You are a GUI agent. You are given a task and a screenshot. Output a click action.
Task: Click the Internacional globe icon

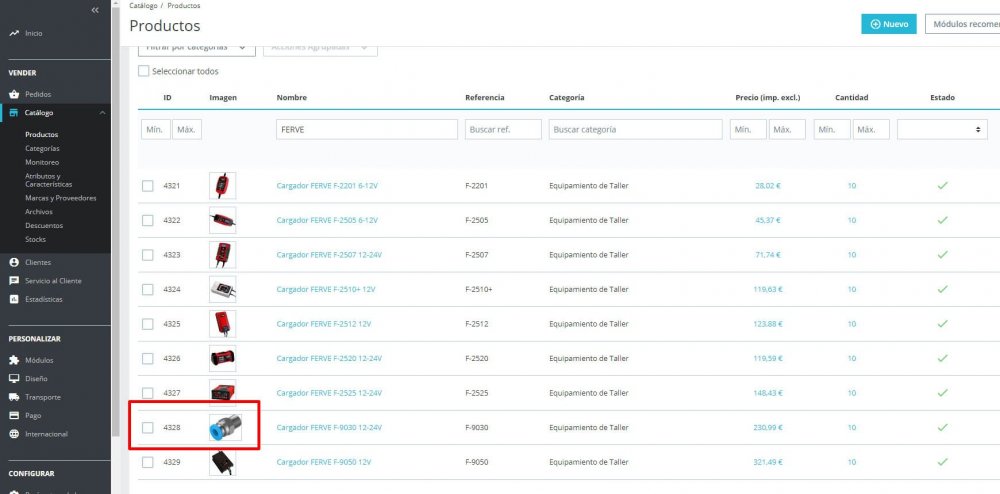pyautogui.click(x=14, y=434)
